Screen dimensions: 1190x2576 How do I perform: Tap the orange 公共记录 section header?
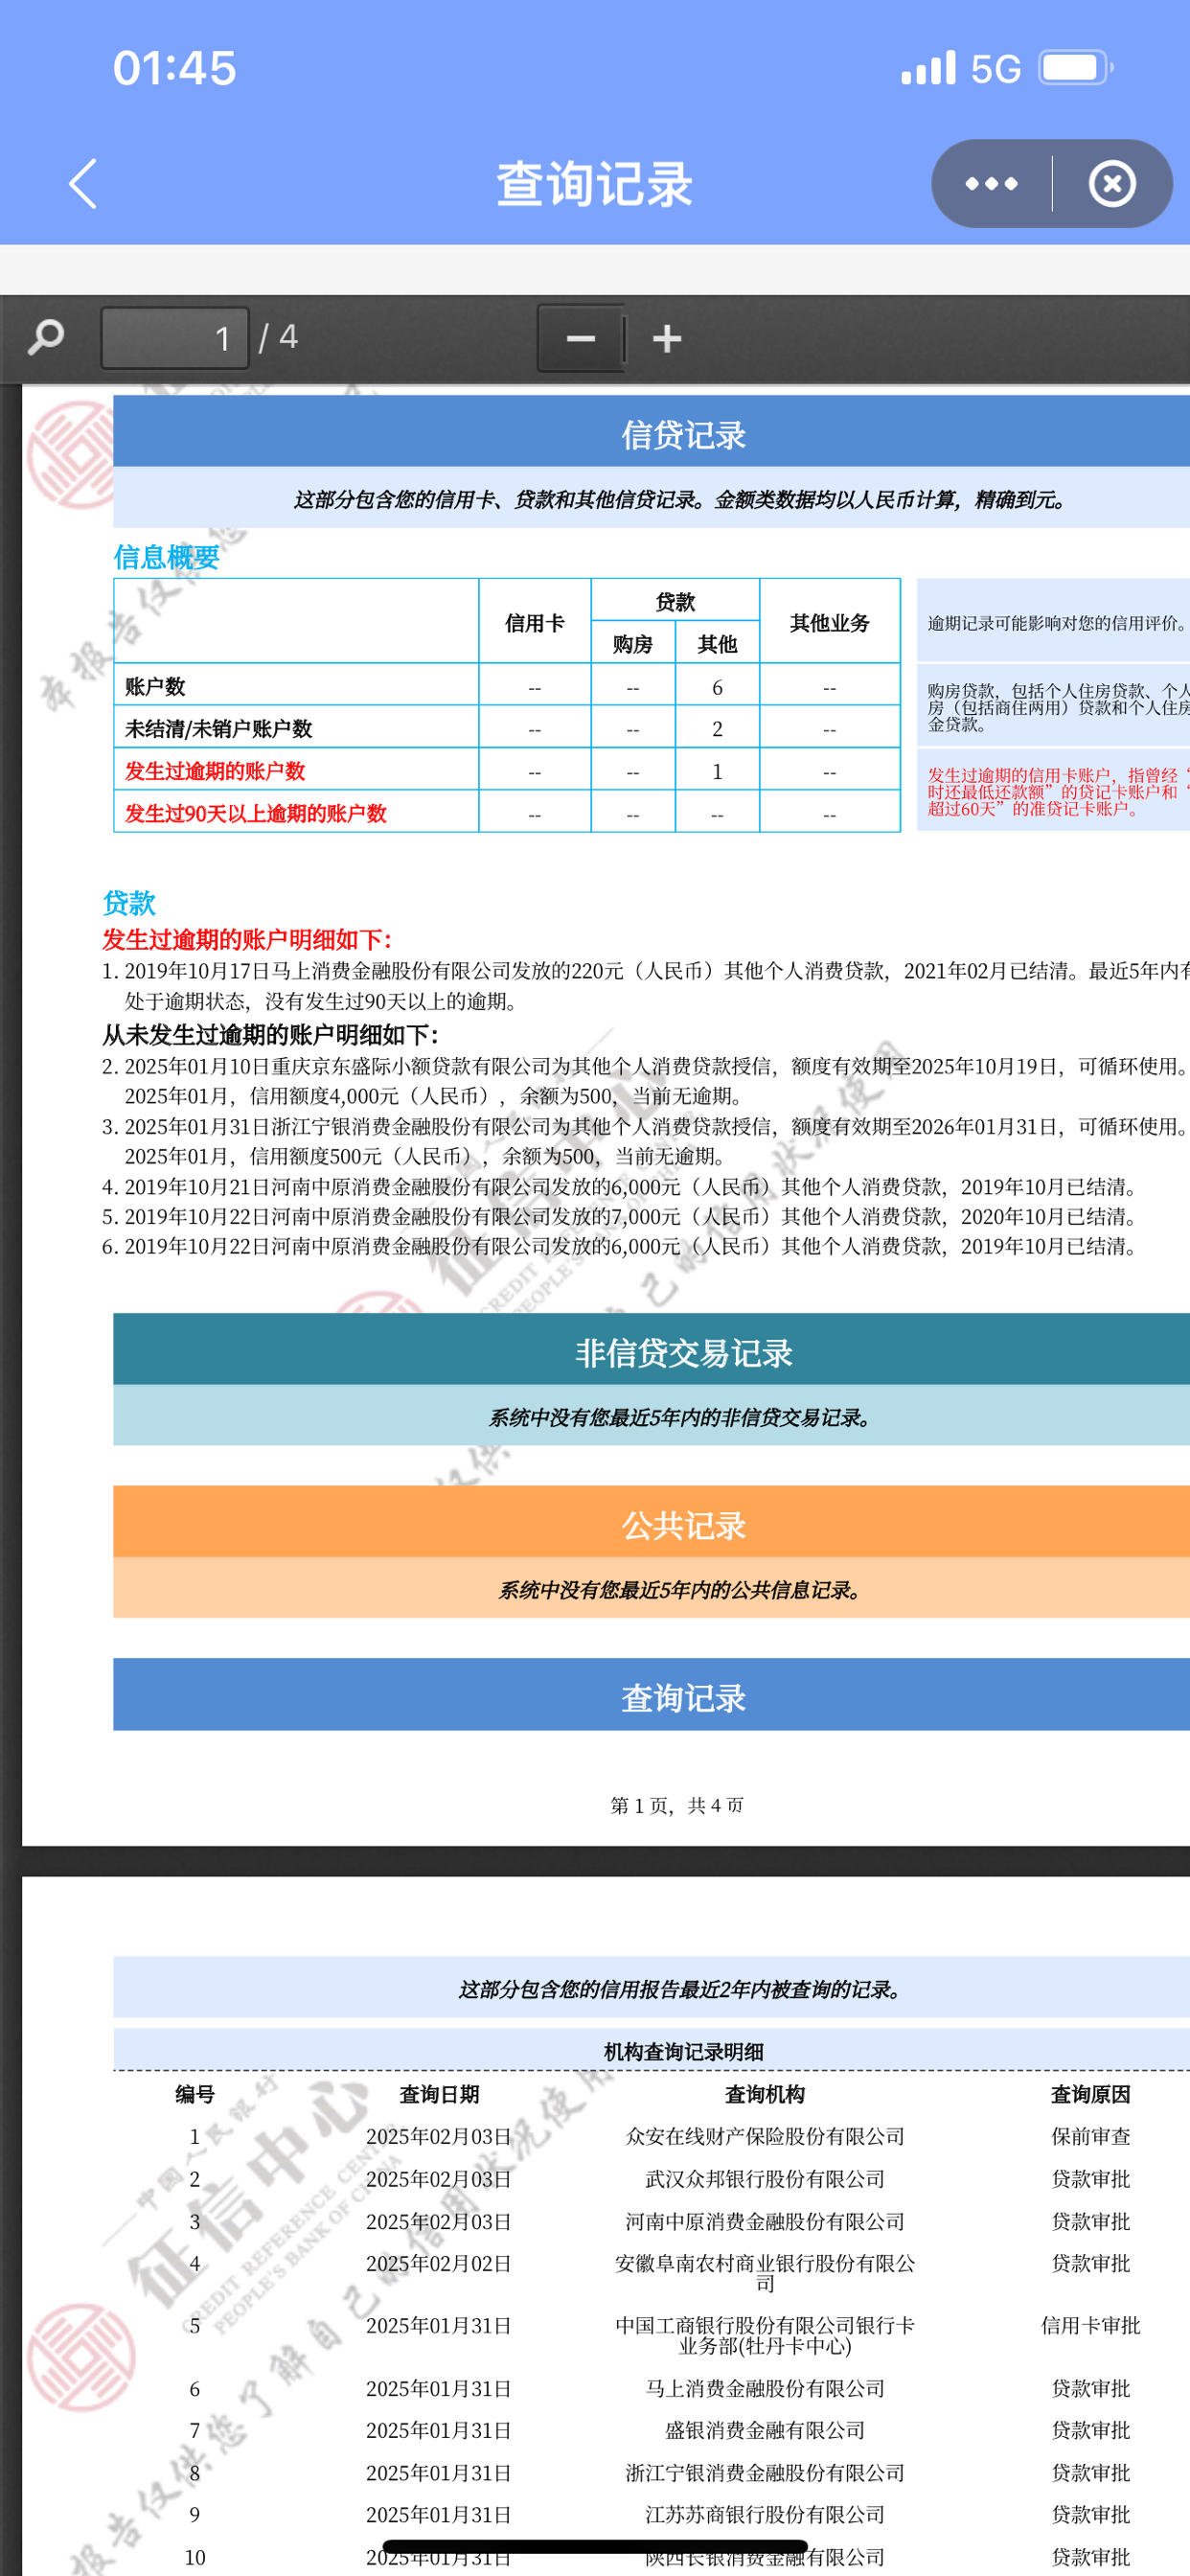[651, 1521]
